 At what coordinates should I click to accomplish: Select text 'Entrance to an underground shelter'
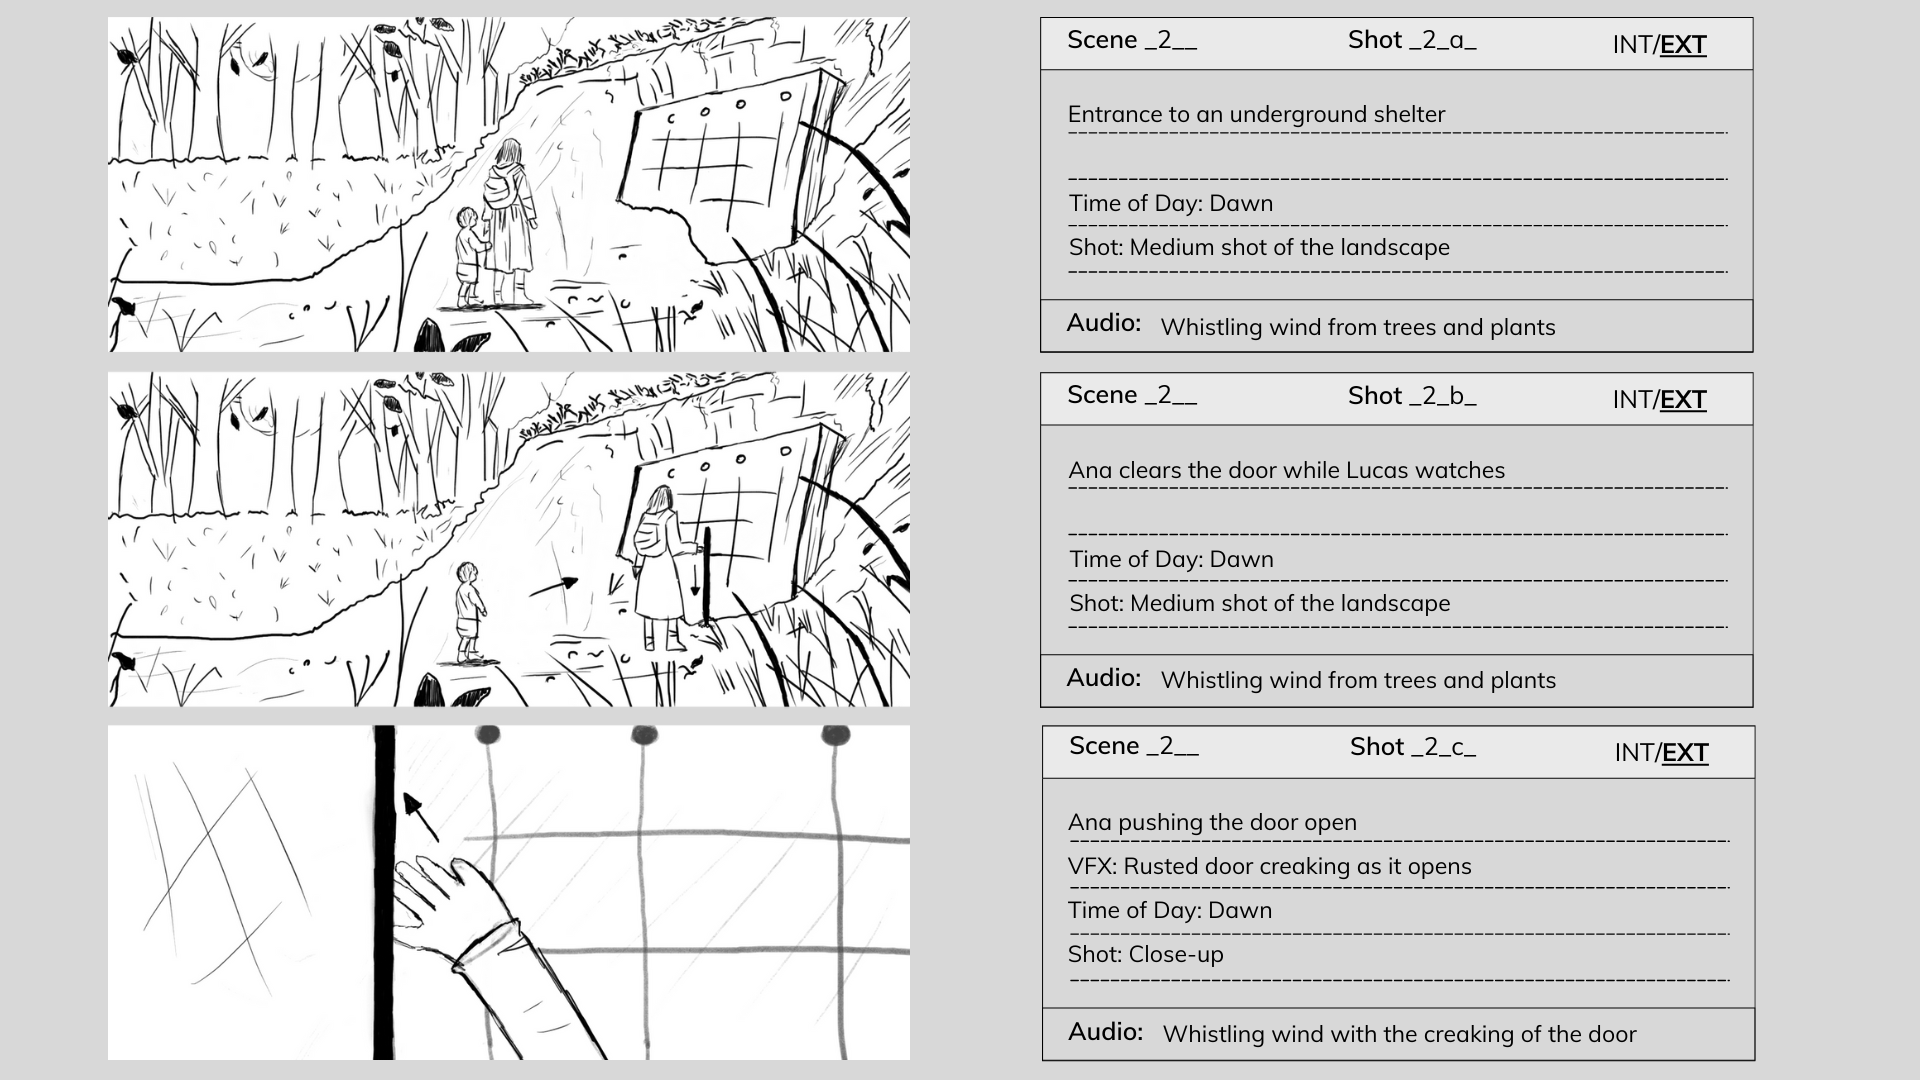tap(1256, 114)
